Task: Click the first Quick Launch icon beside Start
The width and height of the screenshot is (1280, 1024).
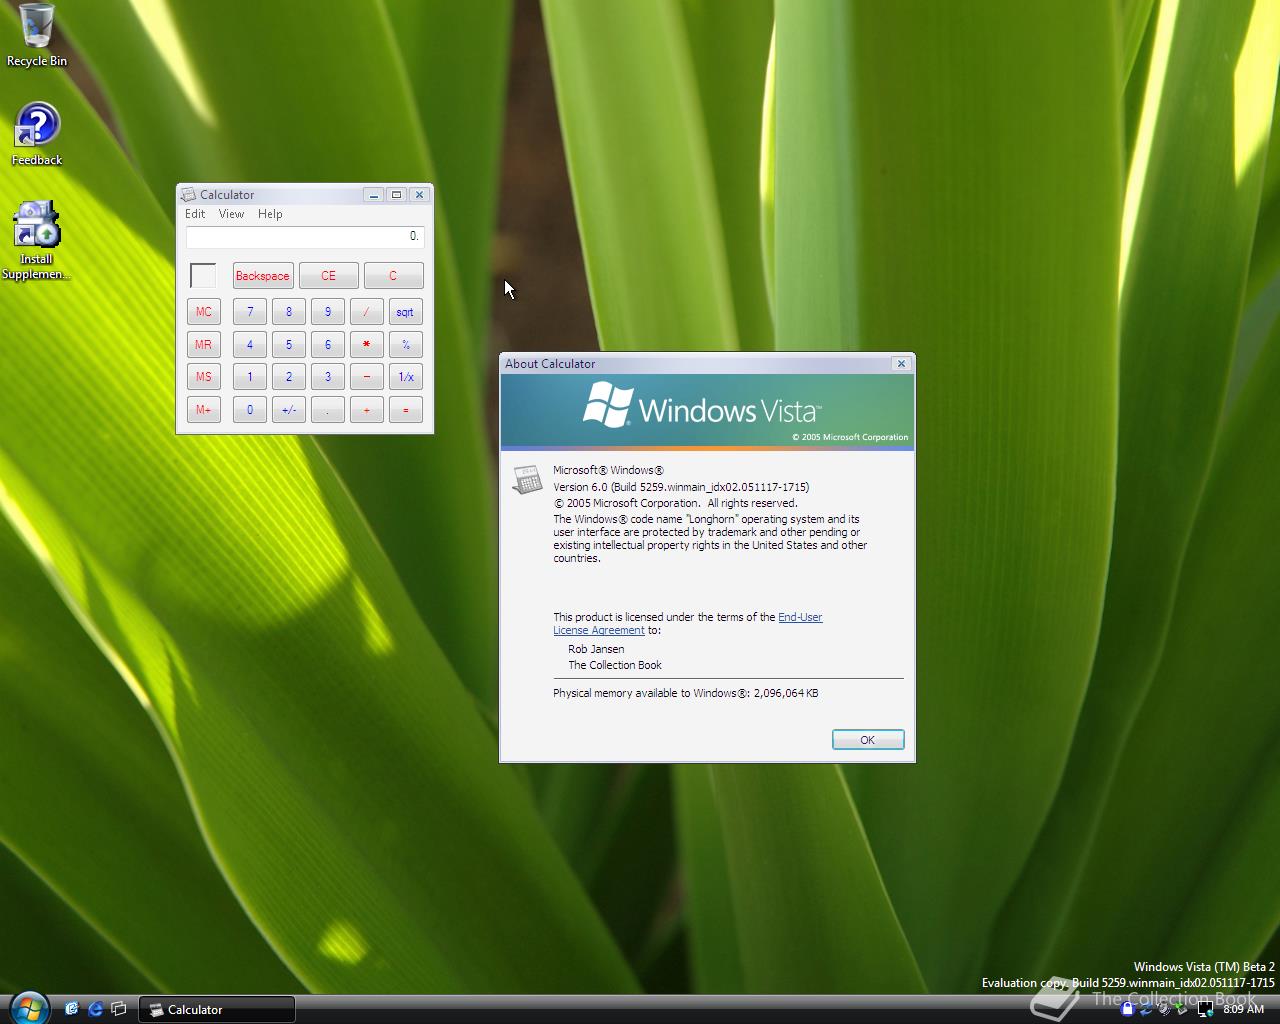Action: (x=71, y=1009)
